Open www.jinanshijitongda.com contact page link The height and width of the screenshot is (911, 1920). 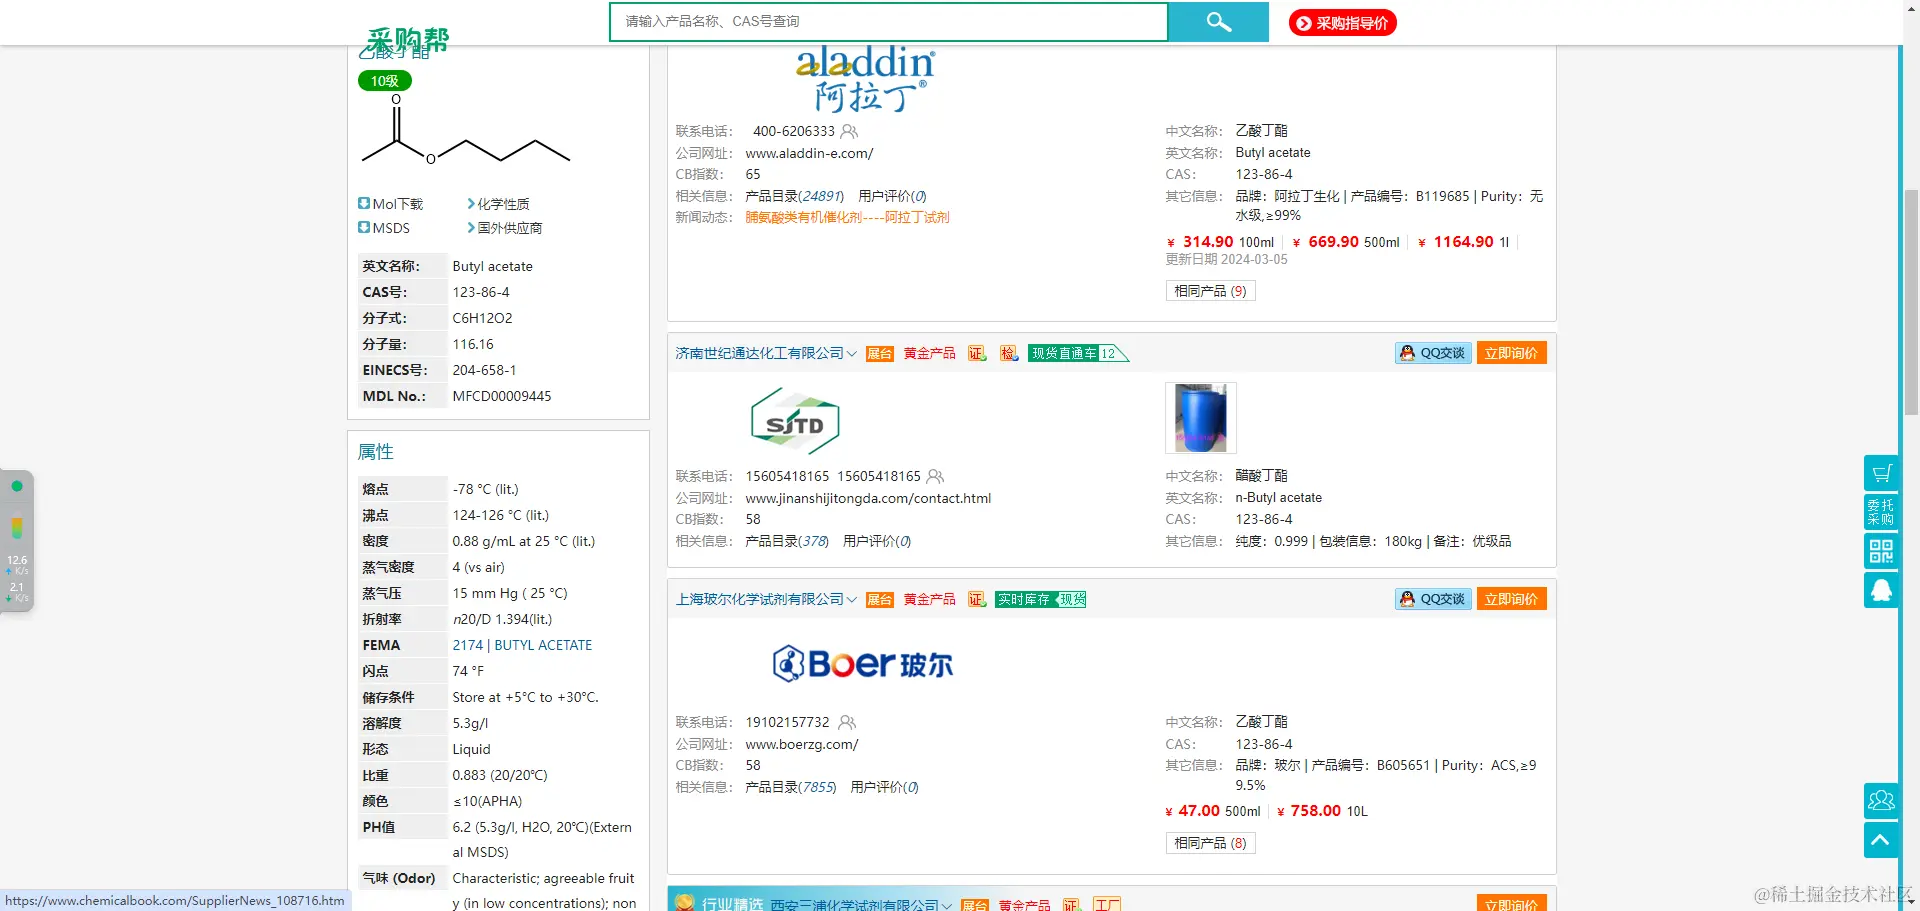pos(868,498)
